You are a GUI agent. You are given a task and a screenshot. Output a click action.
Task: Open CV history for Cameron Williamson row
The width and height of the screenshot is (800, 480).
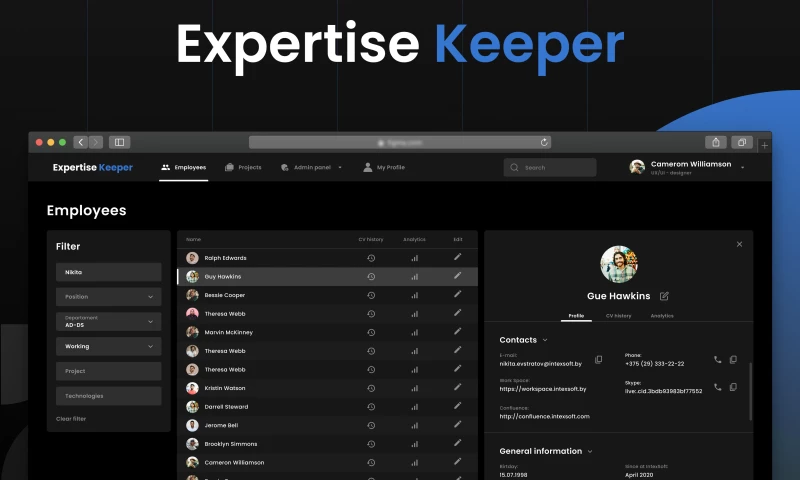[x=371, y=463]
